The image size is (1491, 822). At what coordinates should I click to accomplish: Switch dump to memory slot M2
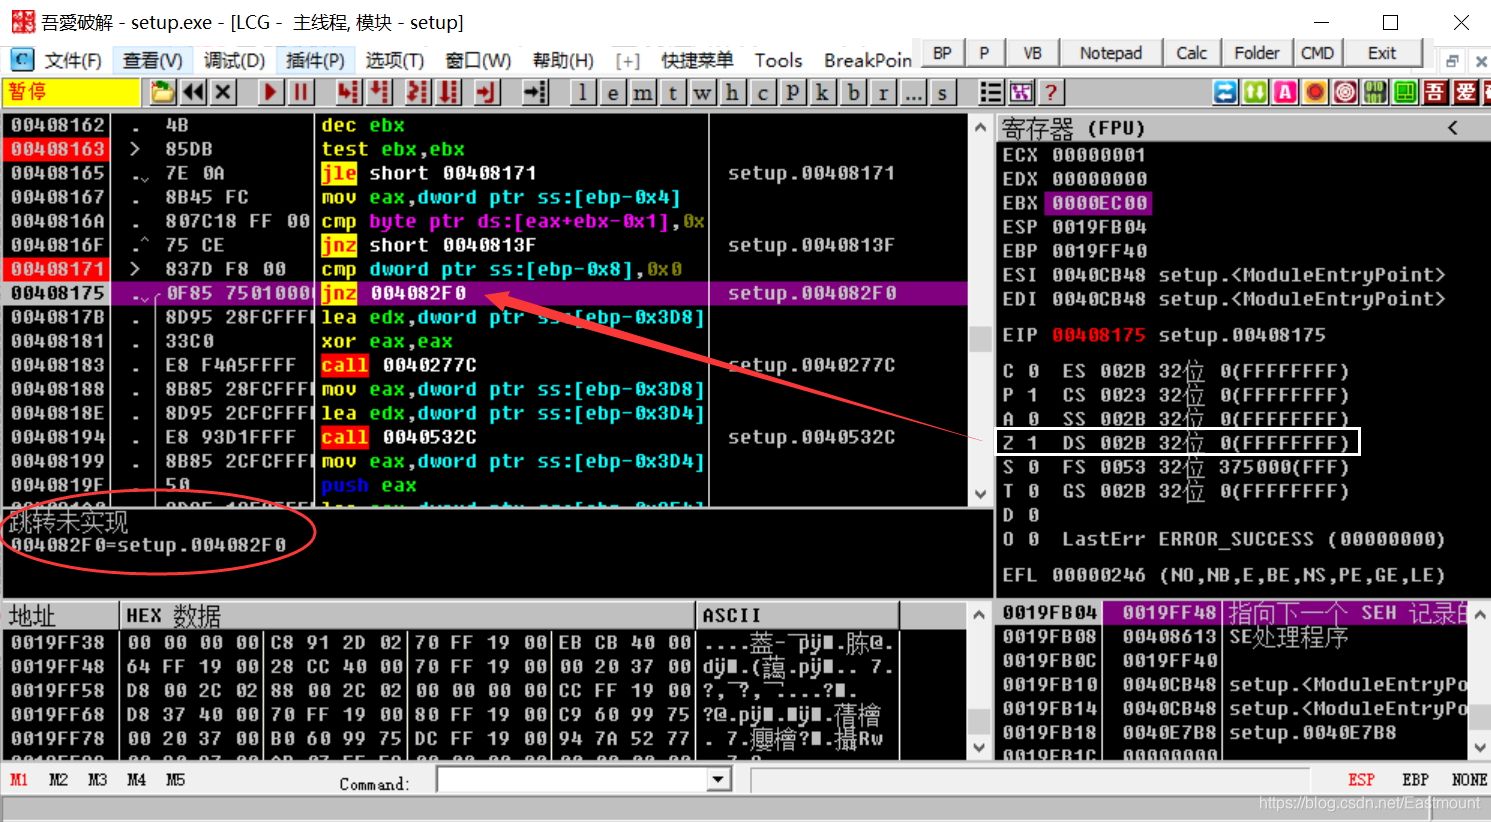[58, 780]
